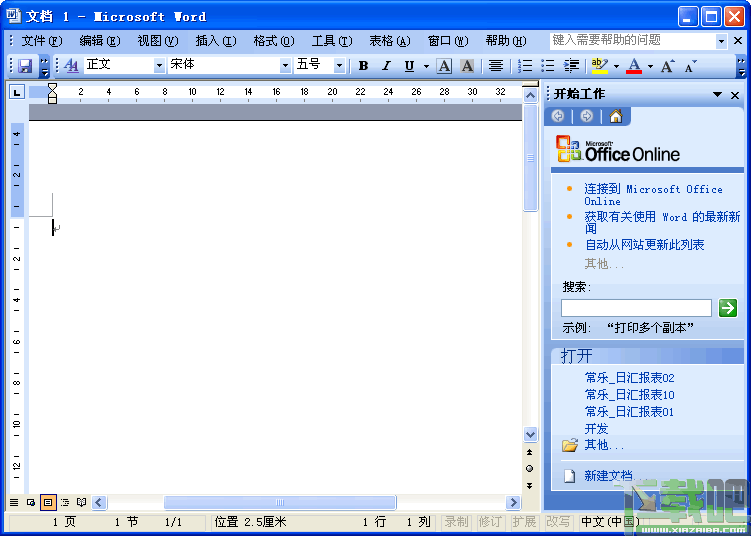Screen dimensions: 751x536
Task: Toggle Italic formatting
Action: (x=387, y=66)
